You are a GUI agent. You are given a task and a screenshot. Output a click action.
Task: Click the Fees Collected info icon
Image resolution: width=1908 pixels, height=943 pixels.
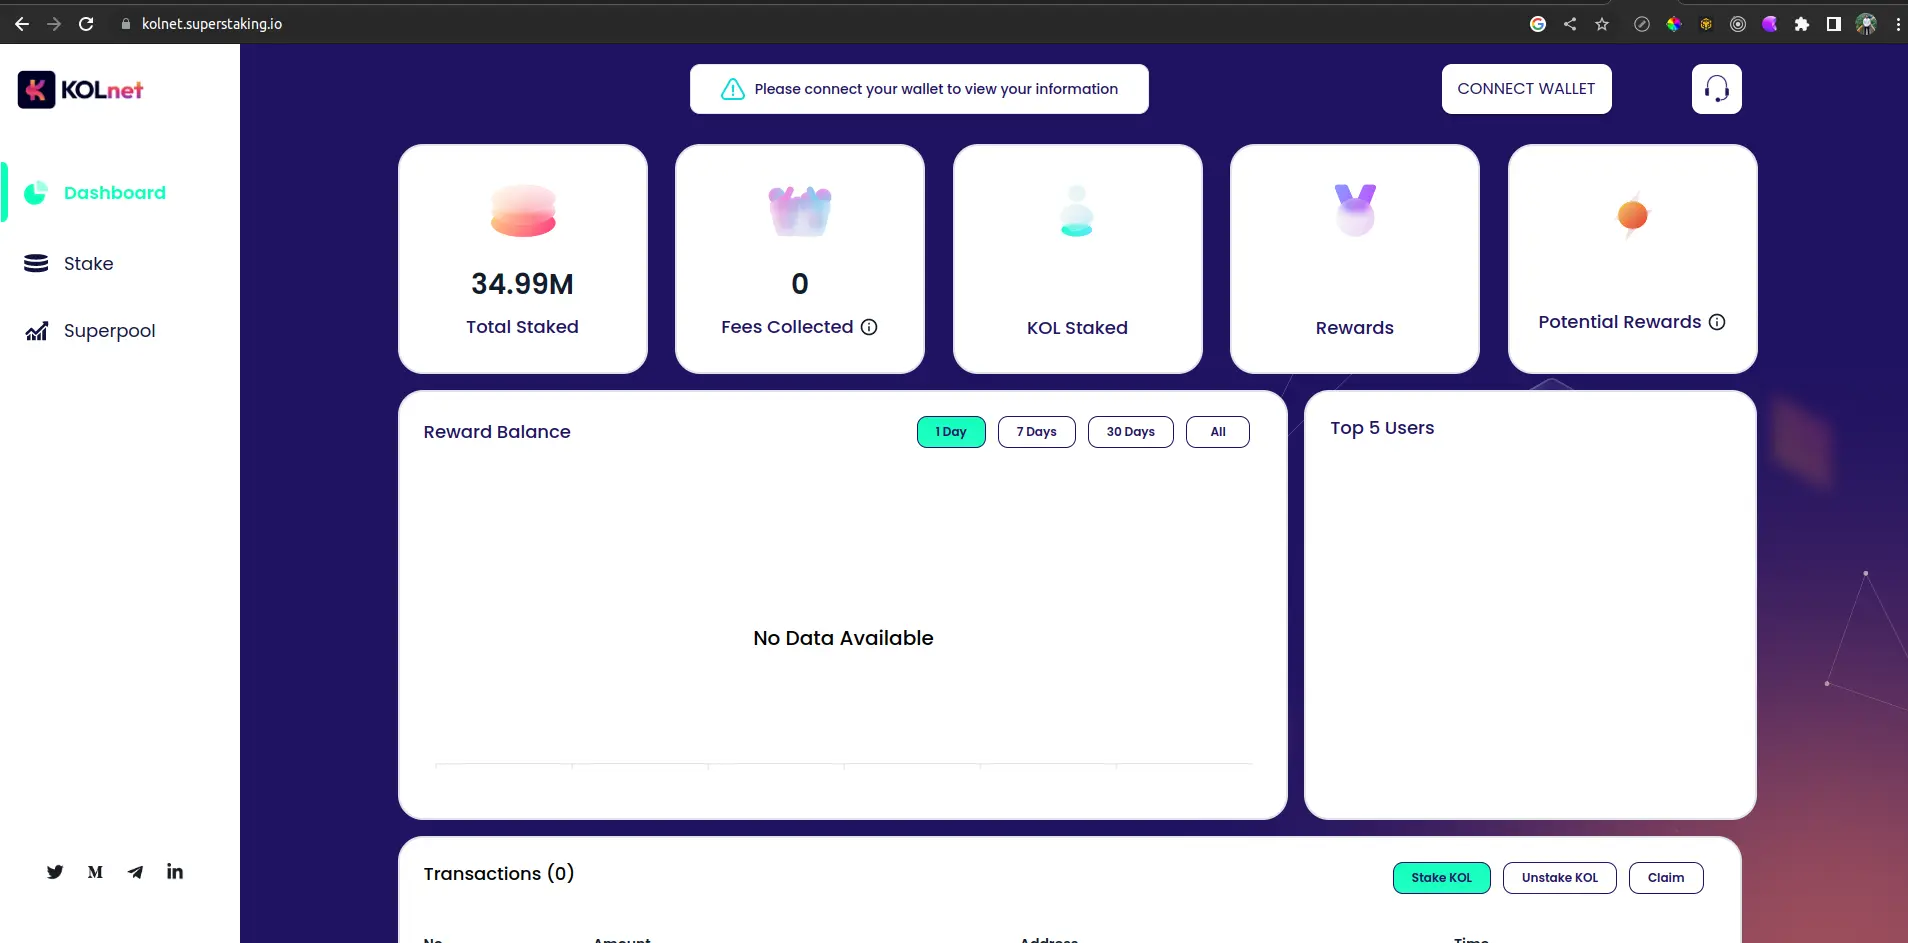869,327
